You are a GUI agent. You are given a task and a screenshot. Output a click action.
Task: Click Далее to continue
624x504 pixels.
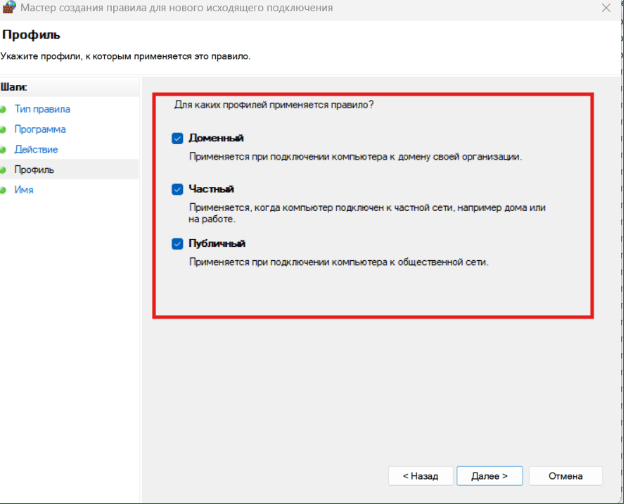(x=491, y=475)
